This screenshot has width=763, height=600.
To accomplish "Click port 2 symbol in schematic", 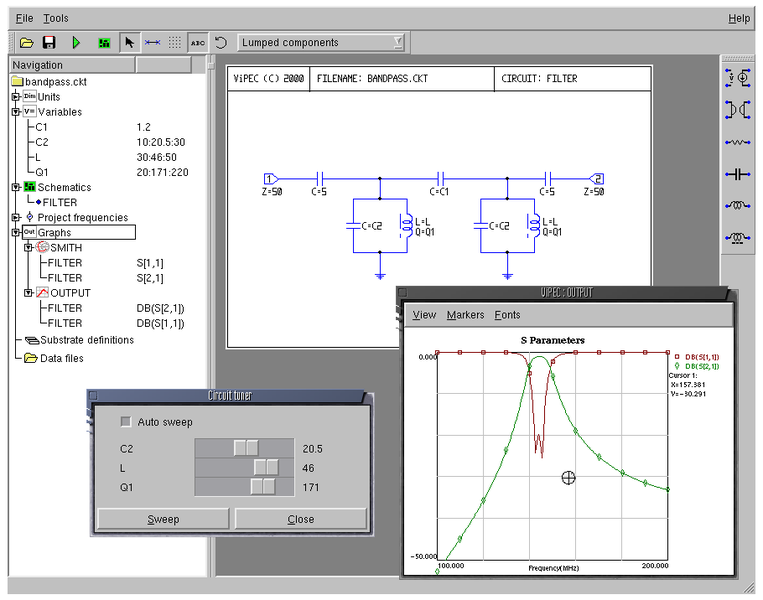I will (597, 179).
